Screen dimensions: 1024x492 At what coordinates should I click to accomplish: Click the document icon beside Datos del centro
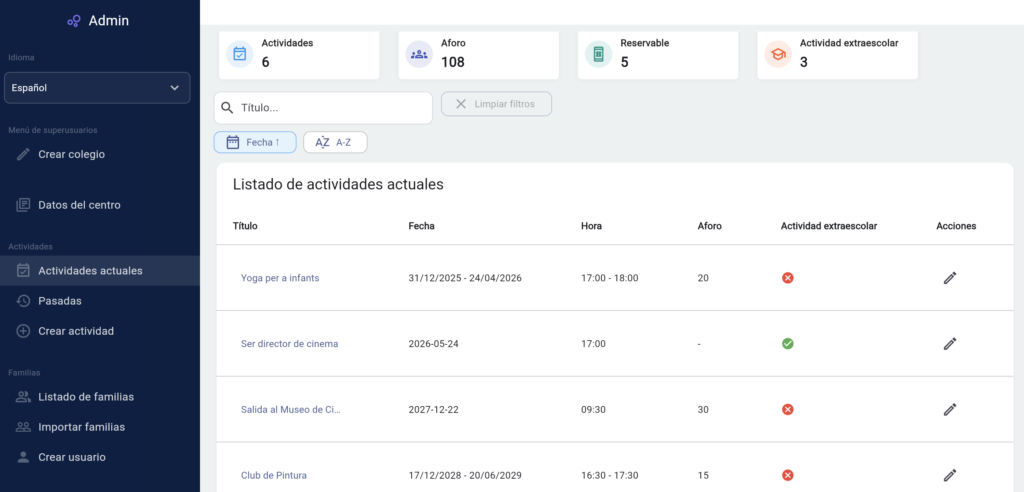point(23,205)
